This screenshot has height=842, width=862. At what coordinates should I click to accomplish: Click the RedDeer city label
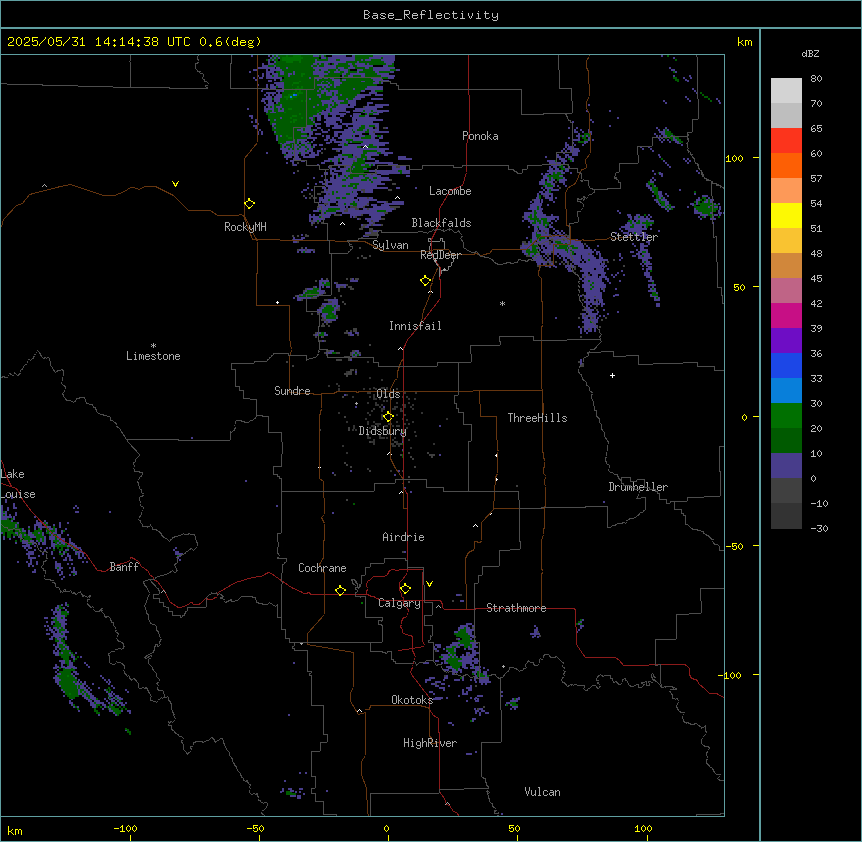(x=440, y=255)
